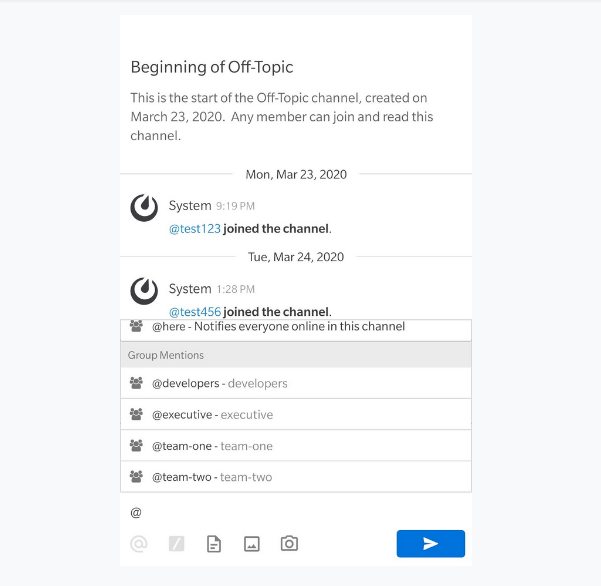This screenshot has height=586, width=601.
Task: Click System avatar on 1:28 PM post
Action: coord(144,291)
